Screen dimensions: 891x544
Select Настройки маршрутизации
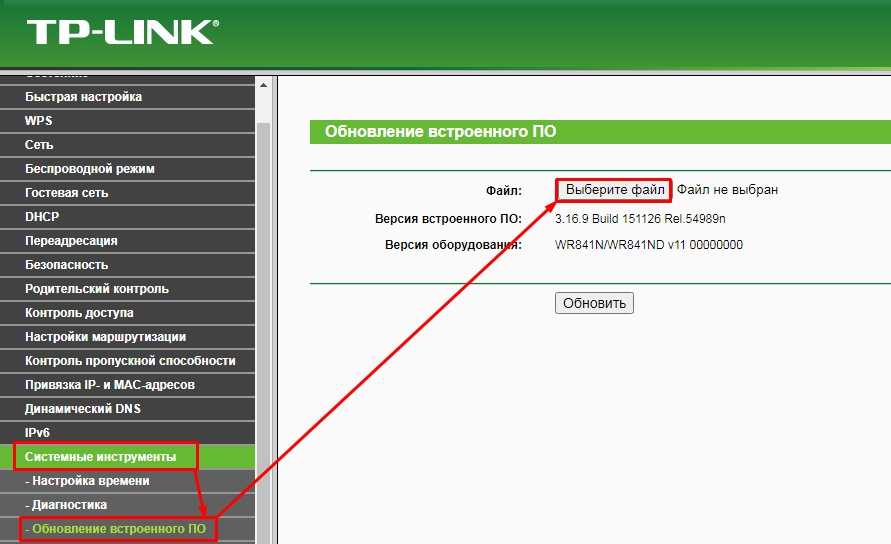127,337
